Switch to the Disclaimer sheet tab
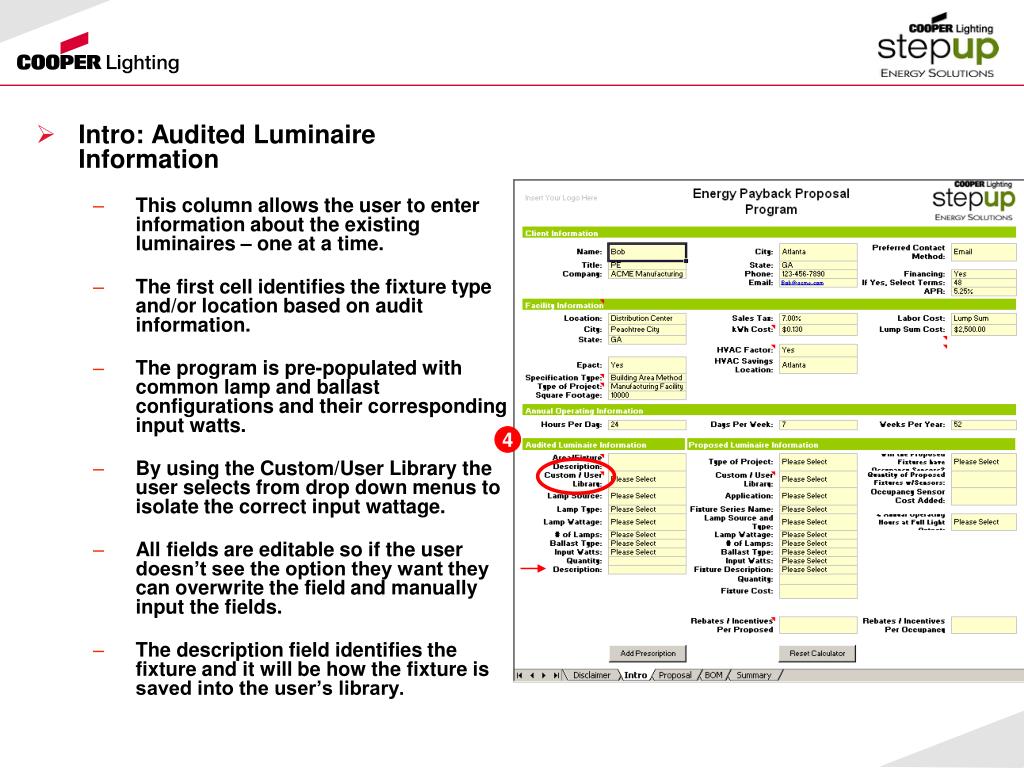The width and height of the screenshot is (1024, 768). coord(591,675)
